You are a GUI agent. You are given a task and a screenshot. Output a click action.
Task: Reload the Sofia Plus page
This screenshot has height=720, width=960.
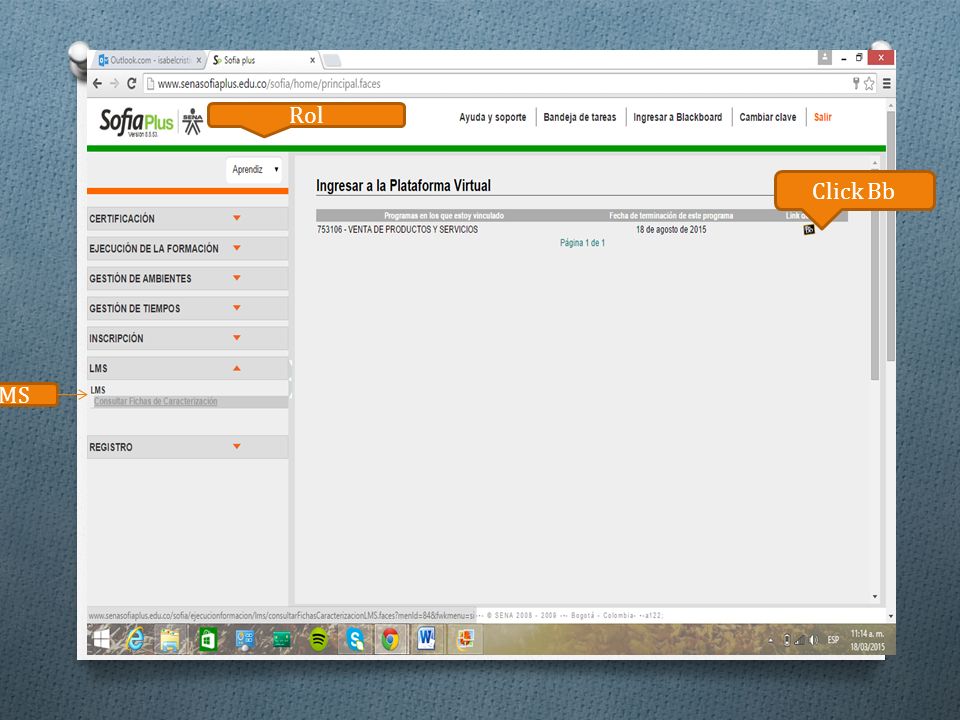pos(131,83)
